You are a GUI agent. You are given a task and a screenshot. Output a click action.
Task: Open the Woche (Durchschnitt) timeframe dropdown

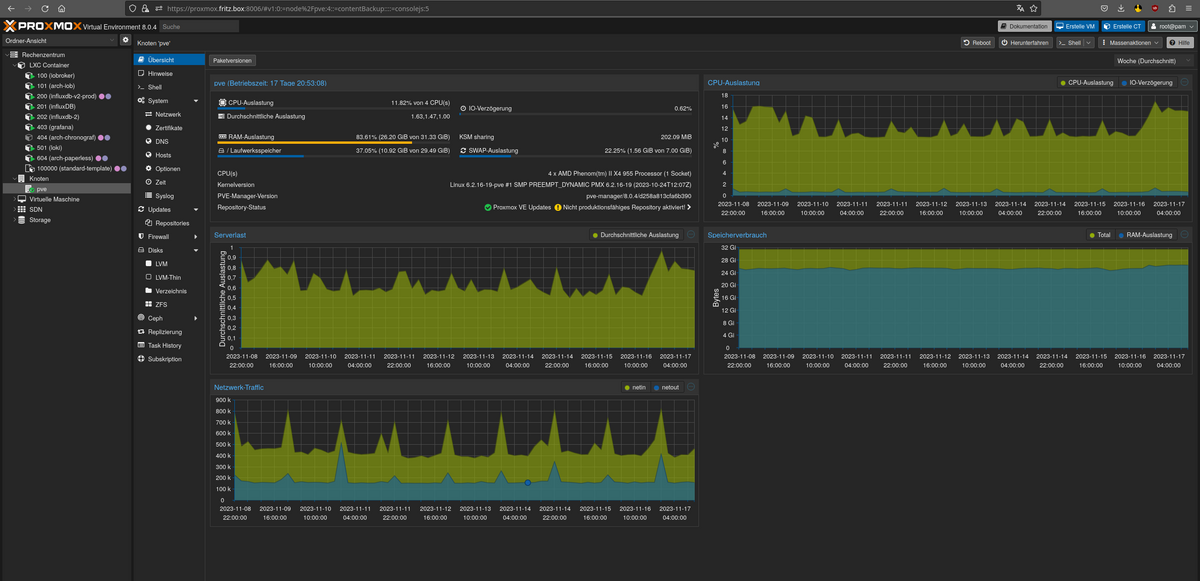point(1153,60)
